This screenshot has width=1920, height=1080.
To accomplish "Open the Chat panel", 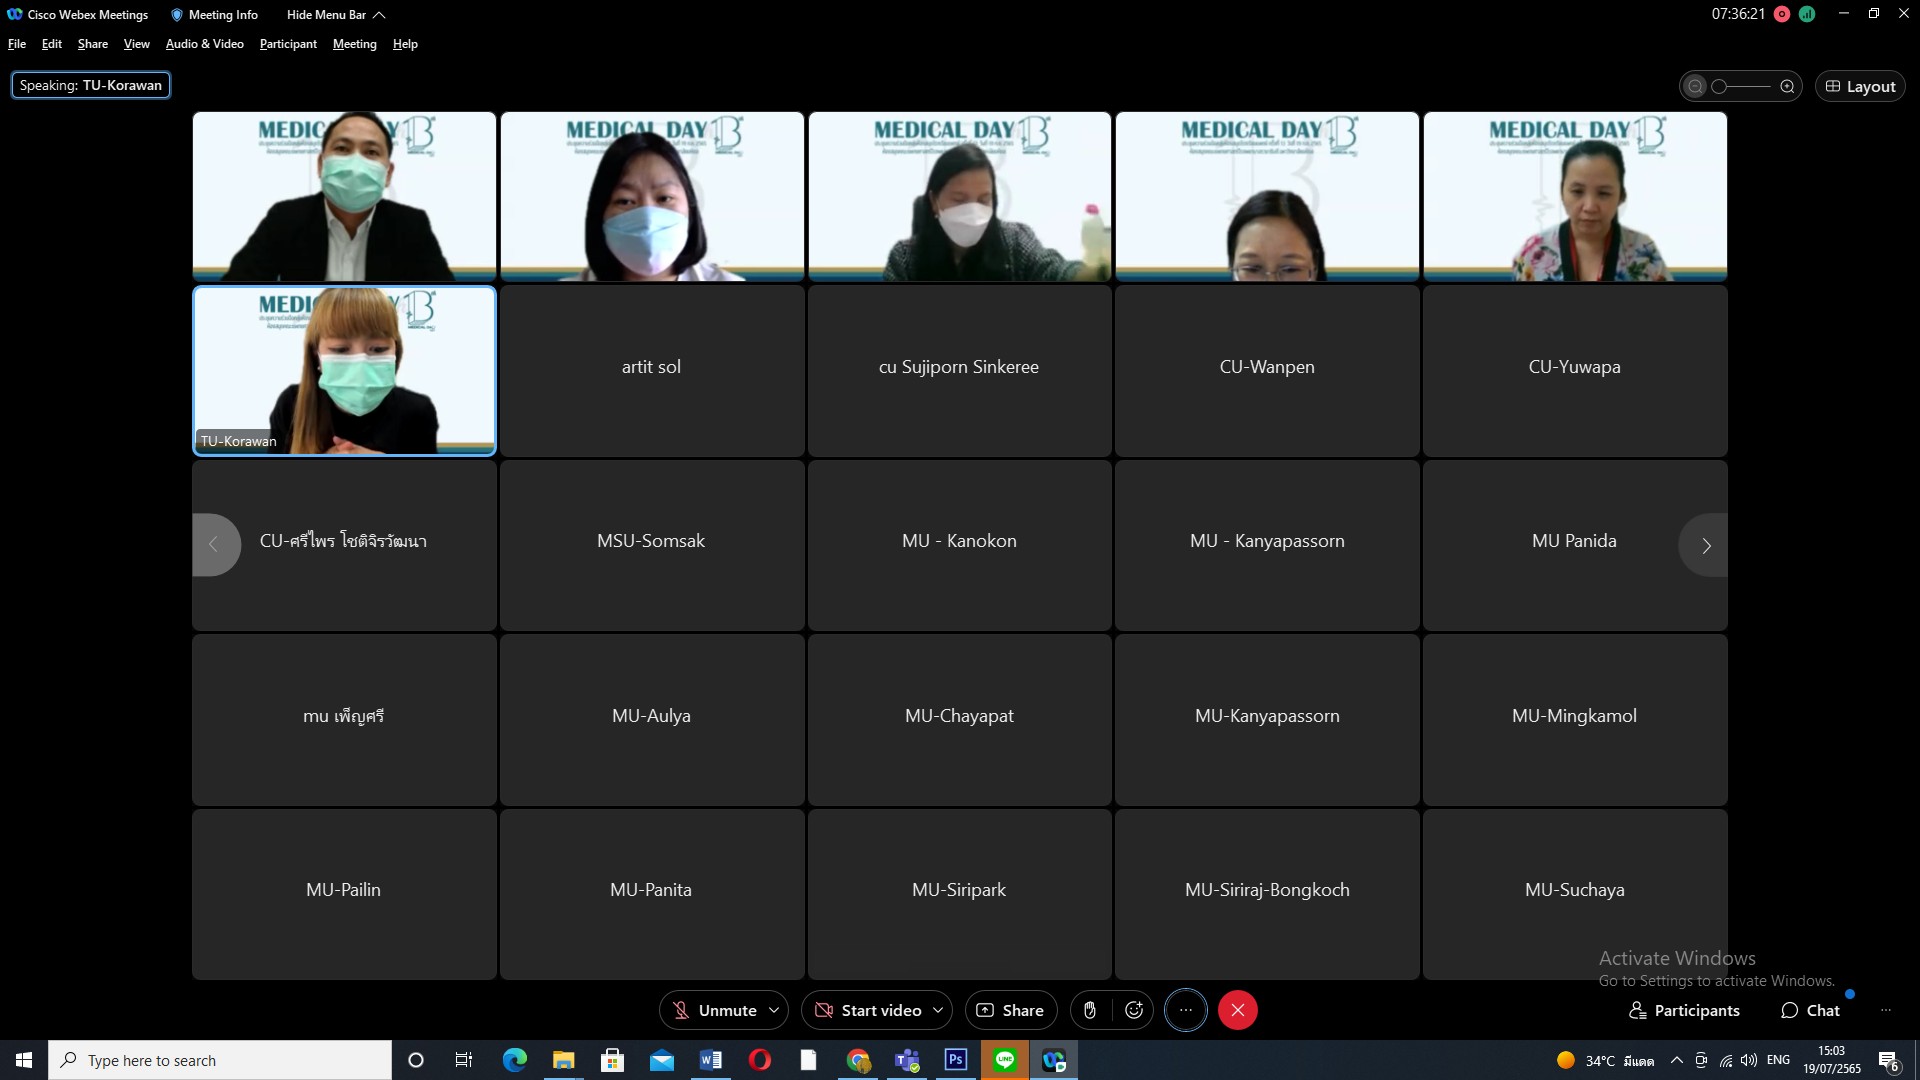I will (1810, 1010).
